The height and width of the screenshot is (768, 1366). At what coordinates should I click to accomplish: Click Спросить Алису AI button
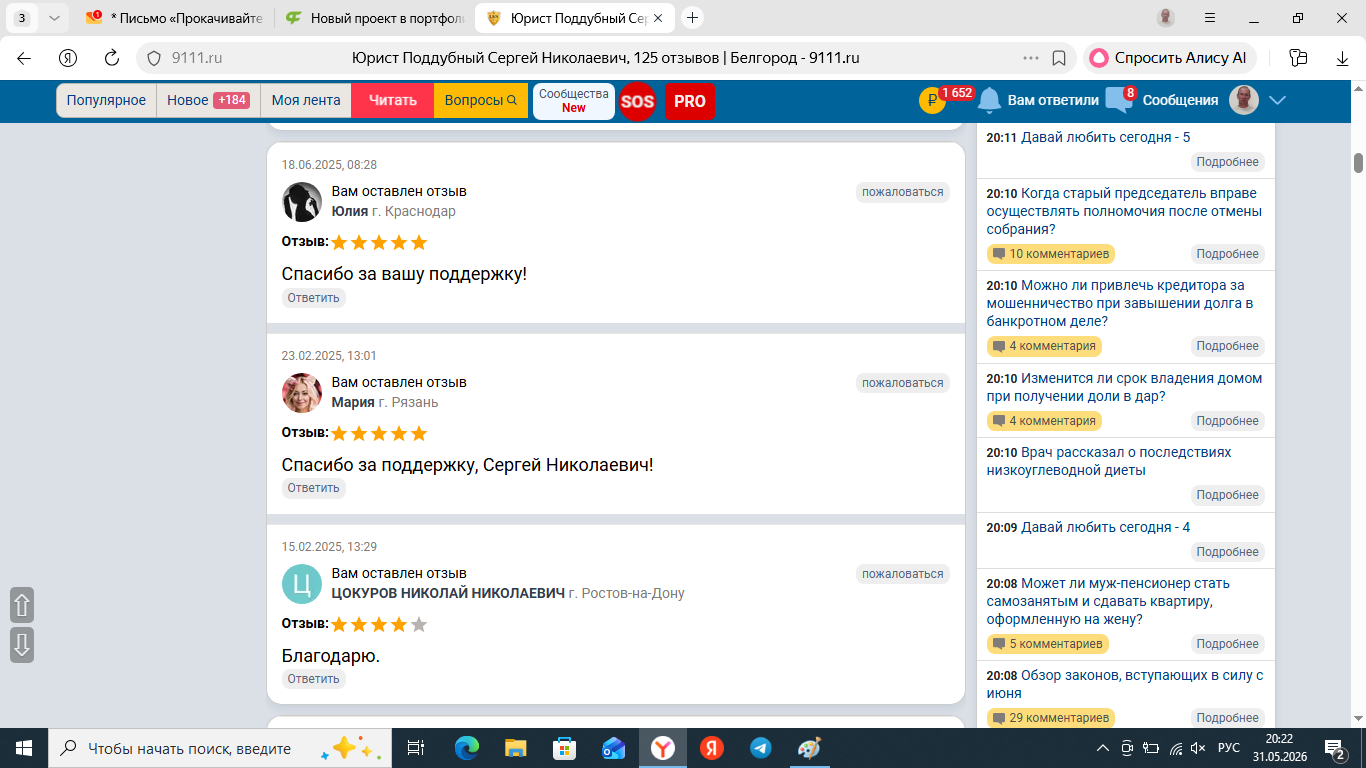coord(1171,58)
